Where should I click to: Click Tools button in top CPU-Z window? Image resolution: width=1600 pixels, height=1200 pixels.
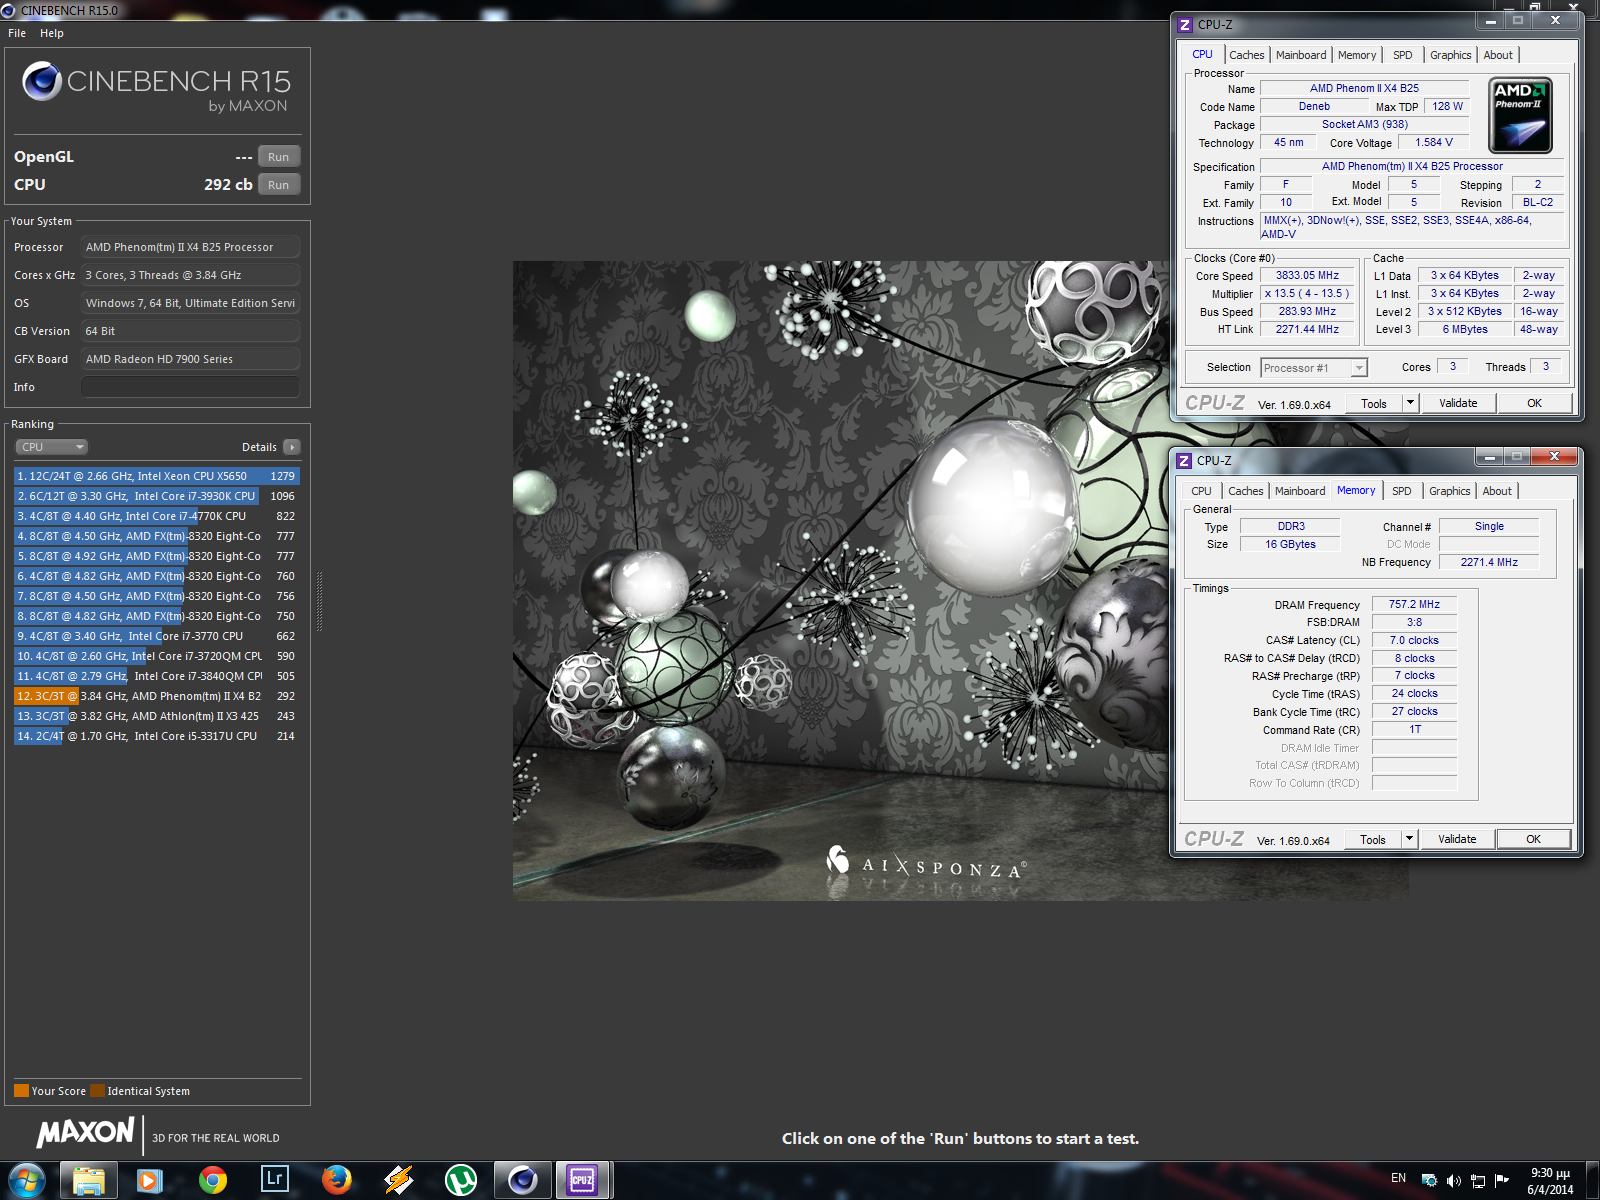tap(1374, 403)
